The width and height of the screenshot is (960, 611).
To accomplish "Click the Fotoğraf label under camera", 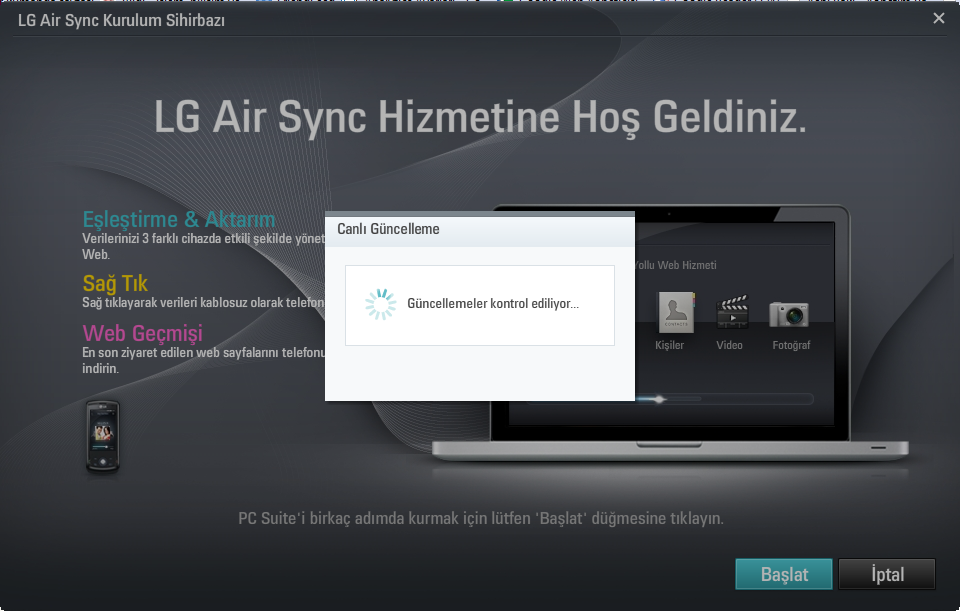I will point(791,345).
